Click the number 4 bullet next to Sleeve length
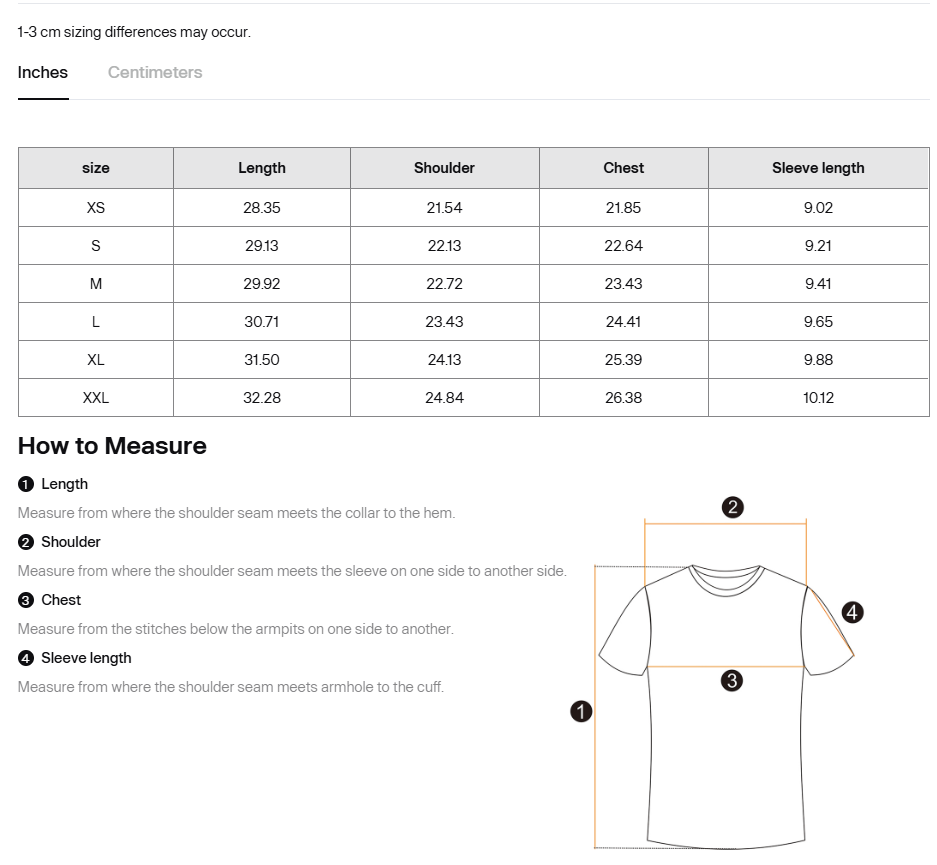The width and height of the screenshot is (937, 865). pos(26,658)
